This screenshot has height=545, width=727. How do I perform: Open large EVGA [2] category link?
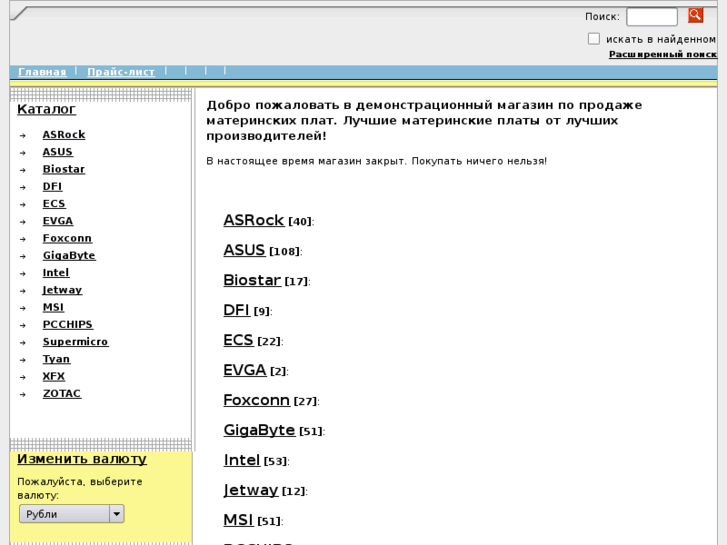pyautogui.click(x=245, y=370)
